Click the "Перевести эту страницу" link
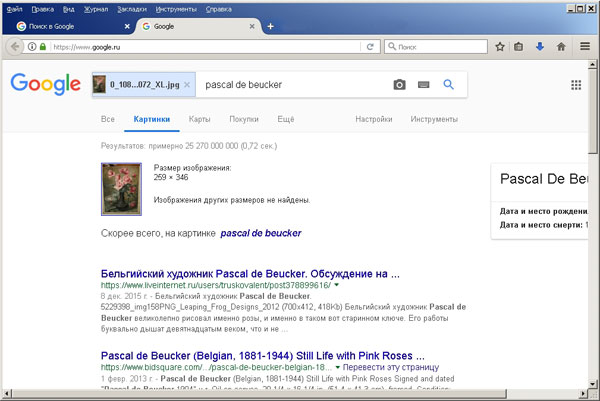The height and width of the screenshot is (401, 600). click(x=391, y=367)
